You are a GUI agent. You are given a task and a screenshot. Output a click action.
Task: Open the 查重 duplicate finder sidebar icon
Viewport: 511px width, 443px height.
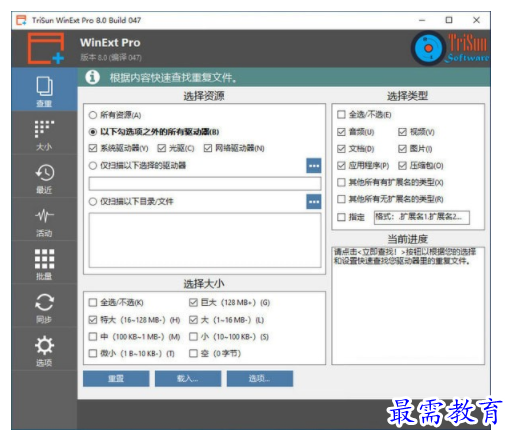(44, 89)
